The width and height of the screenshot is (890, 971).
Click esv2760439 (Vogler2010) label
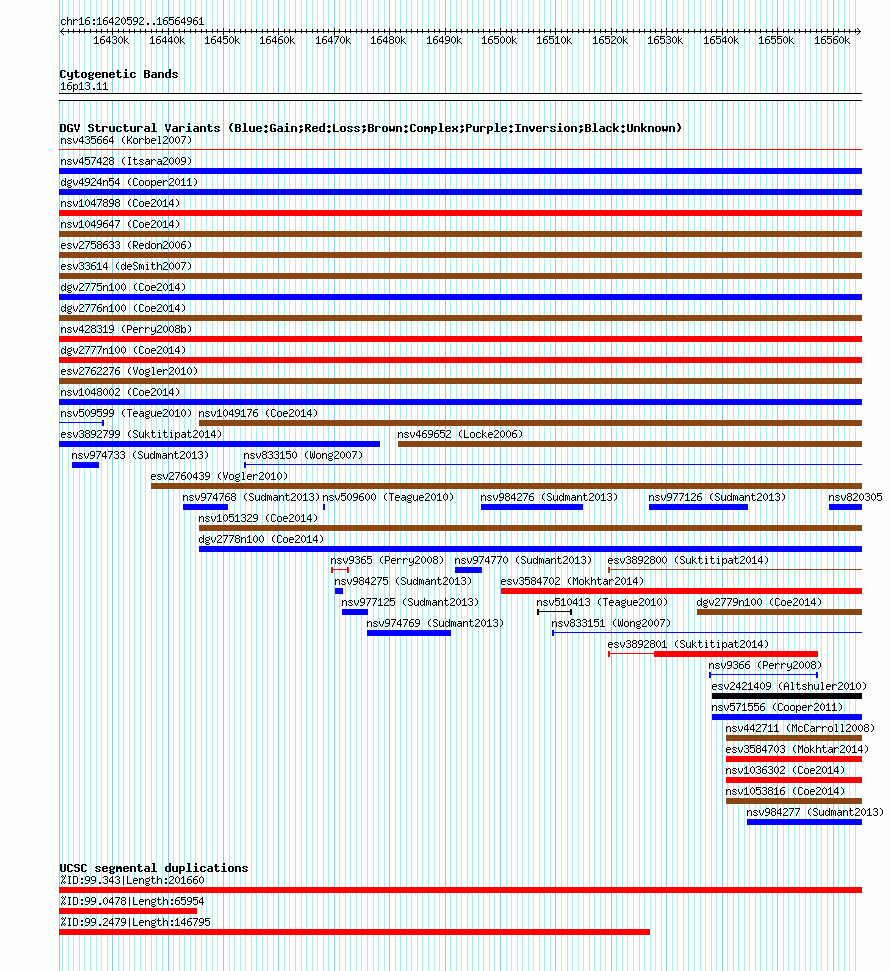tap(219, 477)
